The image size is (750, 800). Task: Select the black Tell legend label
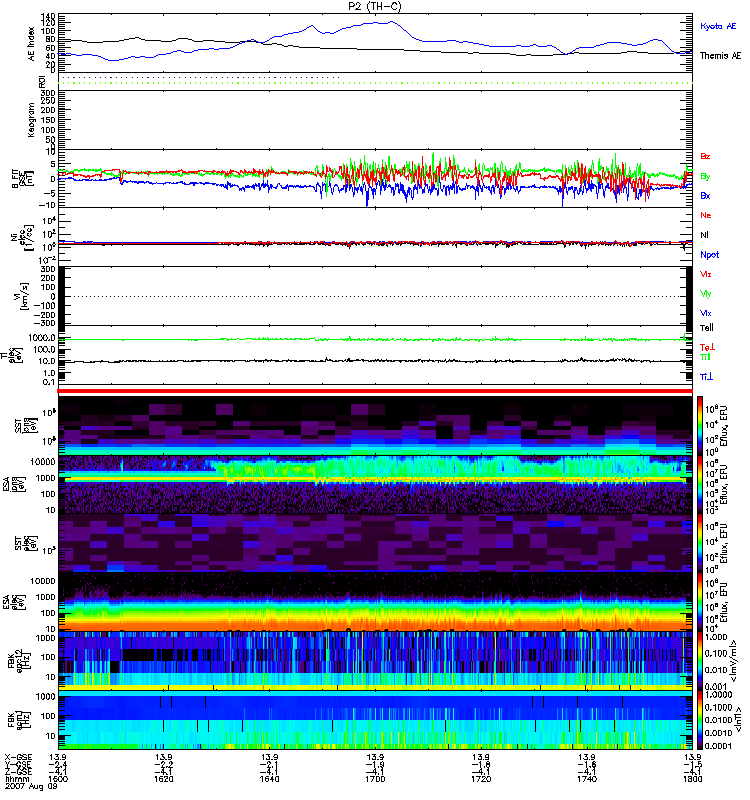pyautogui.click(x=707, y=328)
